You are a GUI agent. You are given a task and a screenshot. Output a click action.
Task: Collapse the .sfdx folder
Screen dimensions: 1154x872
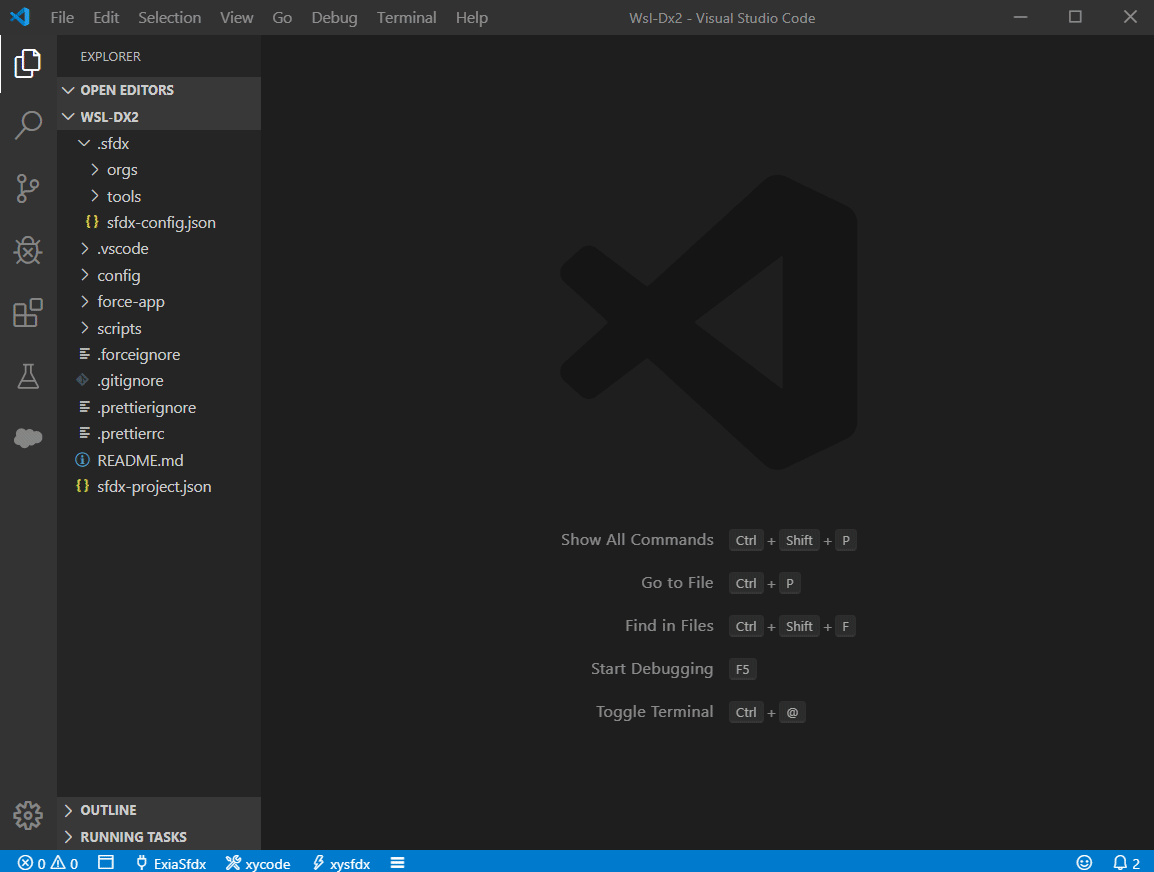[x=159, y=143]
